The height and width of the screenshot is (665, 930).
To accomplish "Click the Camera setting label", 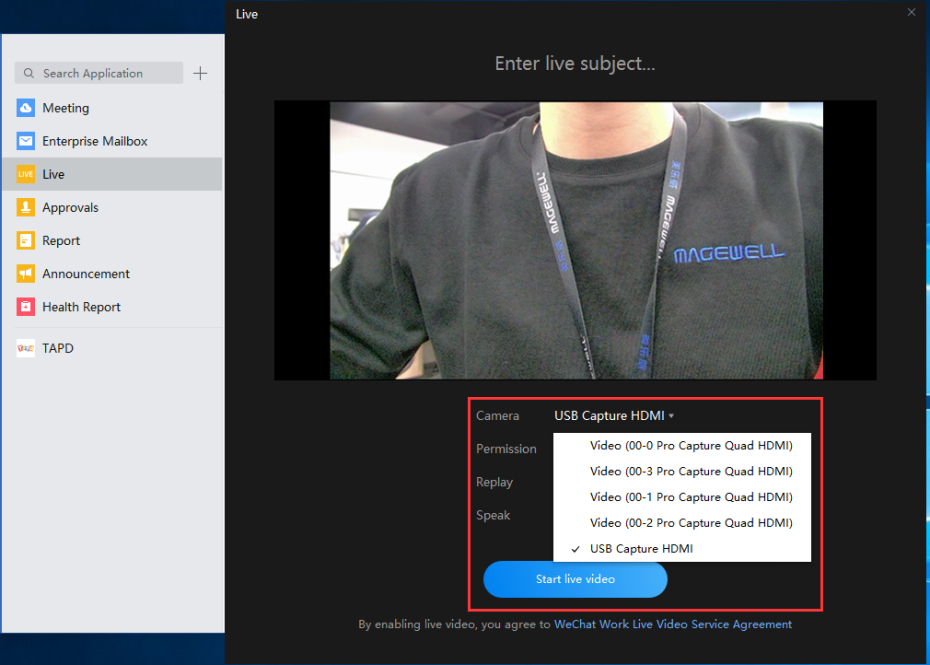I will 498,416.
